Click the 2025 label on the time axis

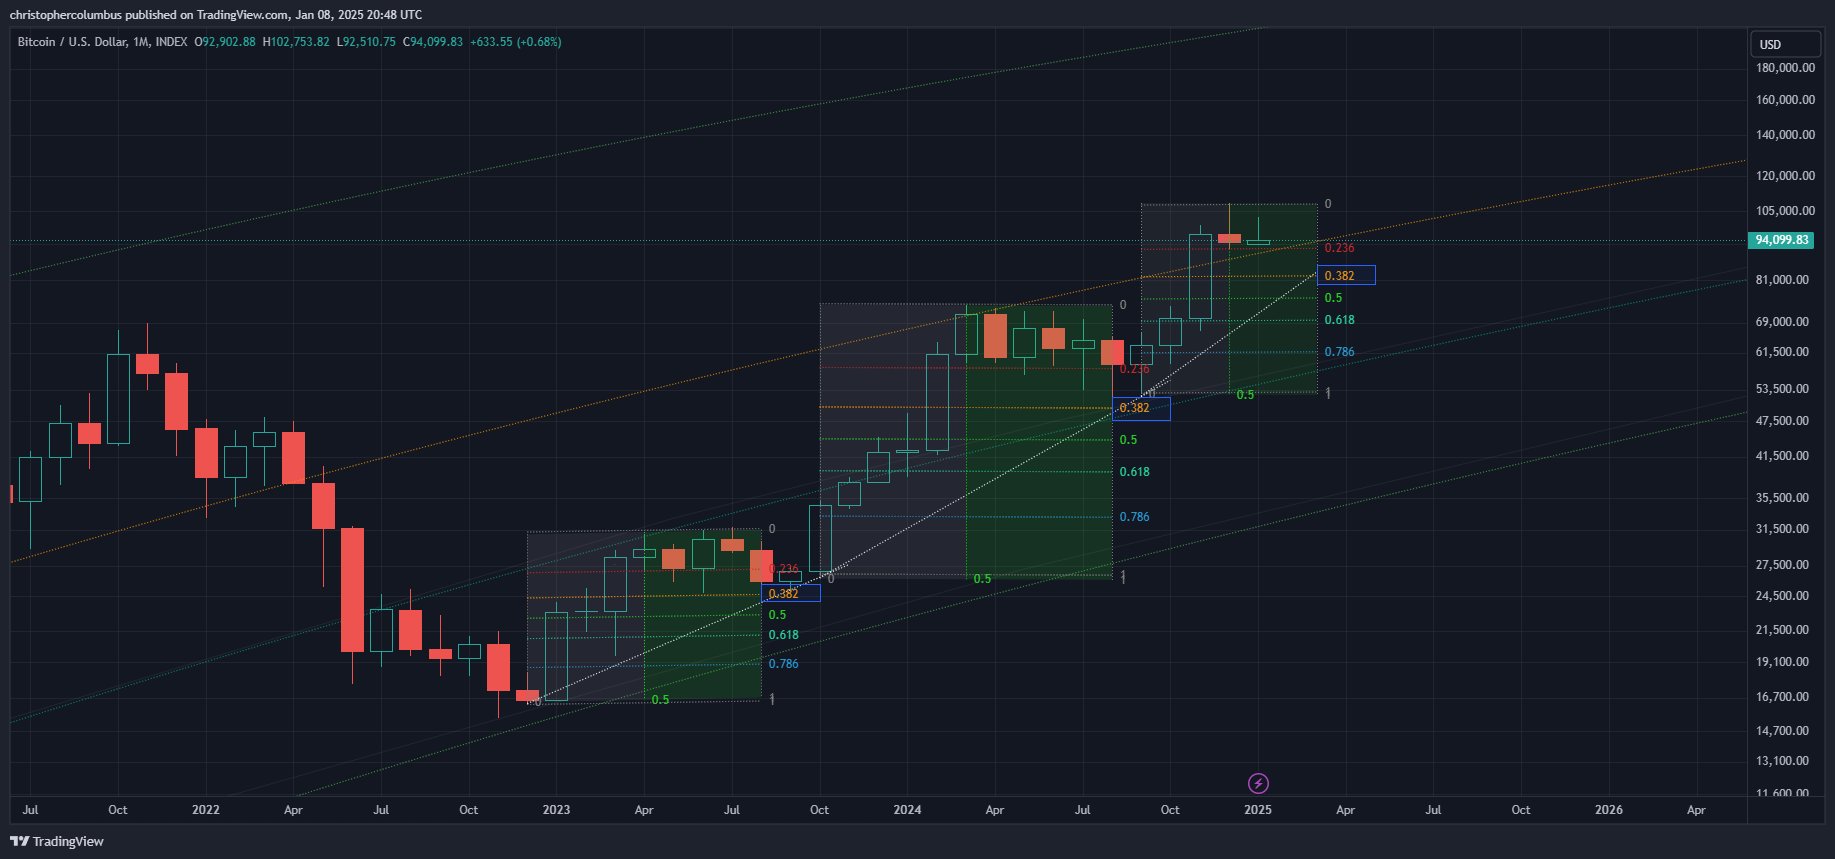(x=1257, y=809)
